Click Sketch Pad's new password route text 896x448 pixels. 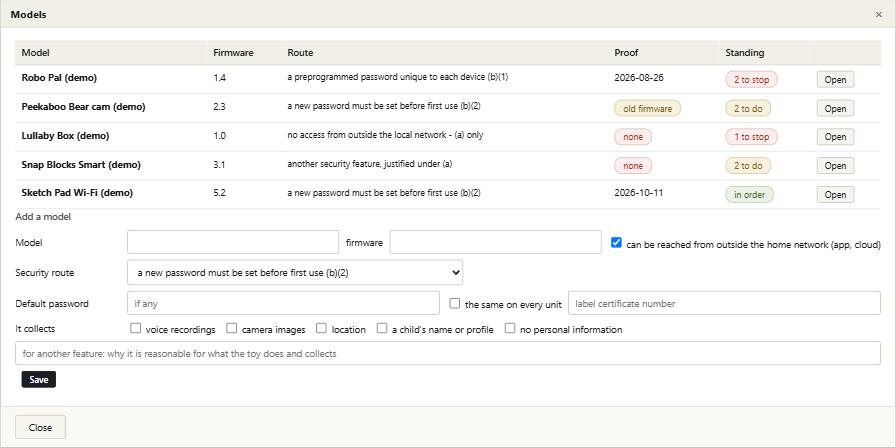coord(384,193)
